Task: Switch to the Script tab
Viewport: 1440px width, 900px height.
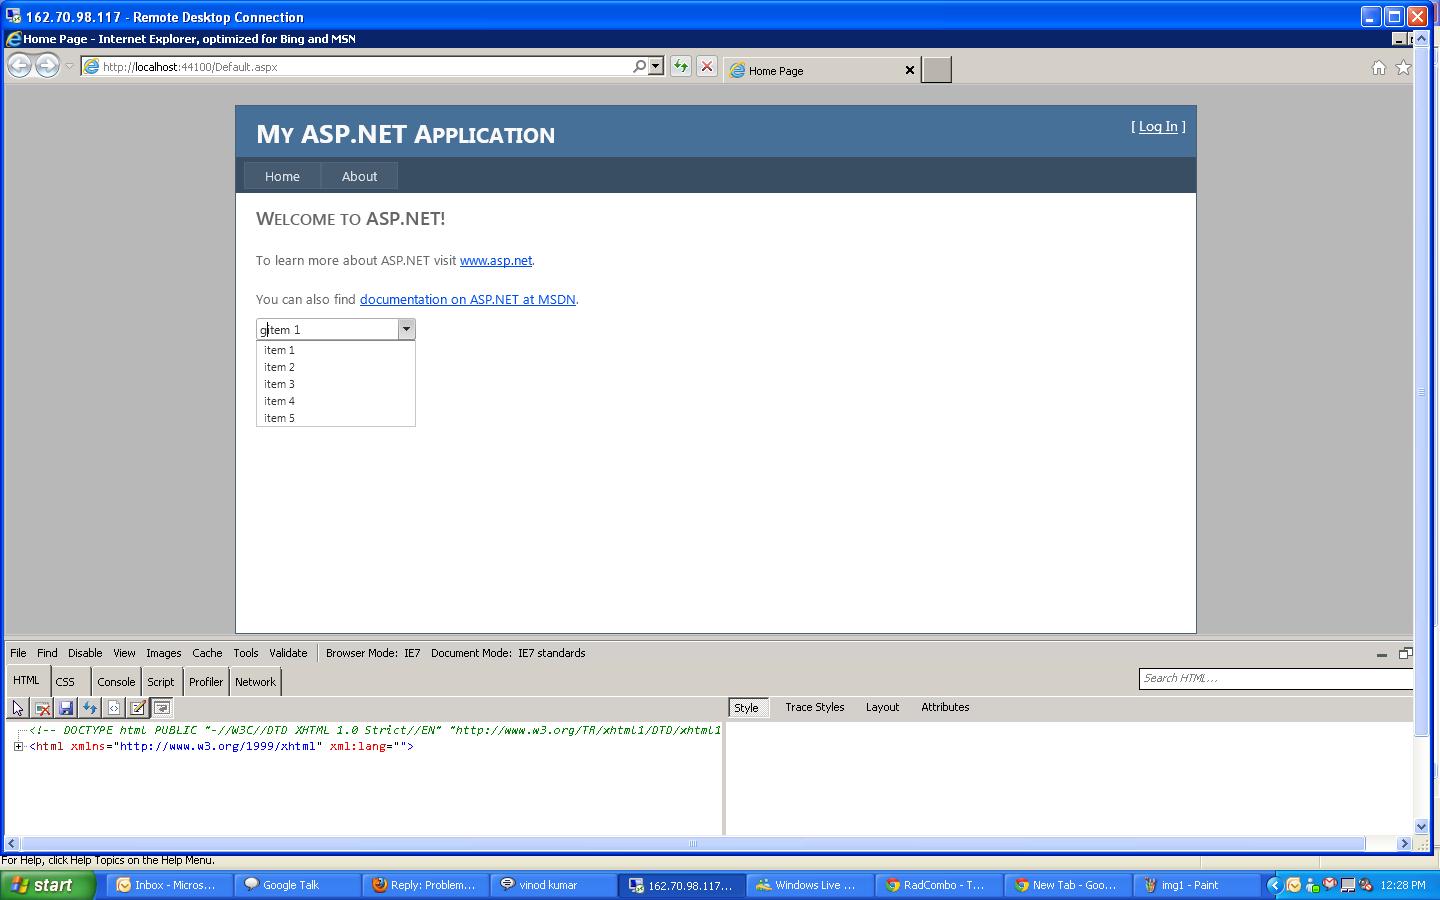Action: pyautogui.click(x=161, y=682)
